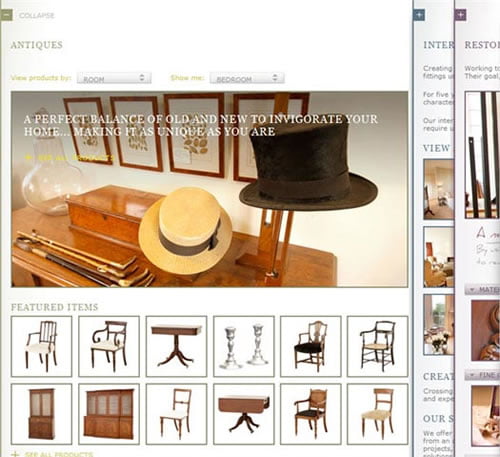Viewport: 500px width, 457px height.
Task: Click the hero image with the top hat
Action: click(209, 189)
